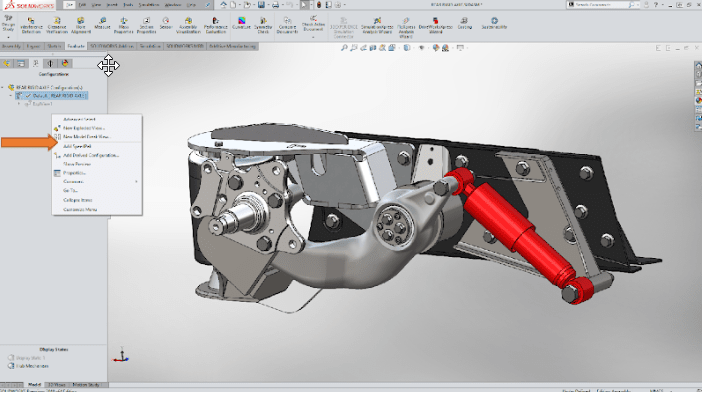The width and height of the screenshot is (702, 393).
Task: Run Interference Detection
Action: (31, 25)
